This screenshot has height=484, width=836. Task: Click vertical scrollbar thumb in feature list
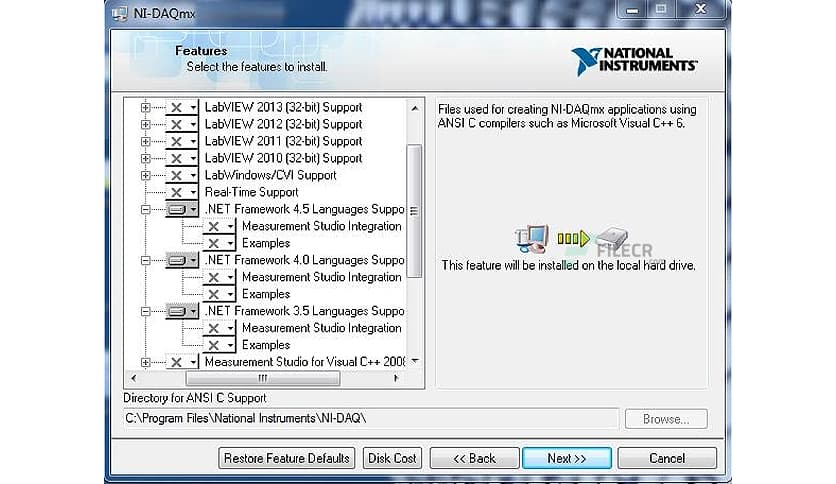point(414,211)
